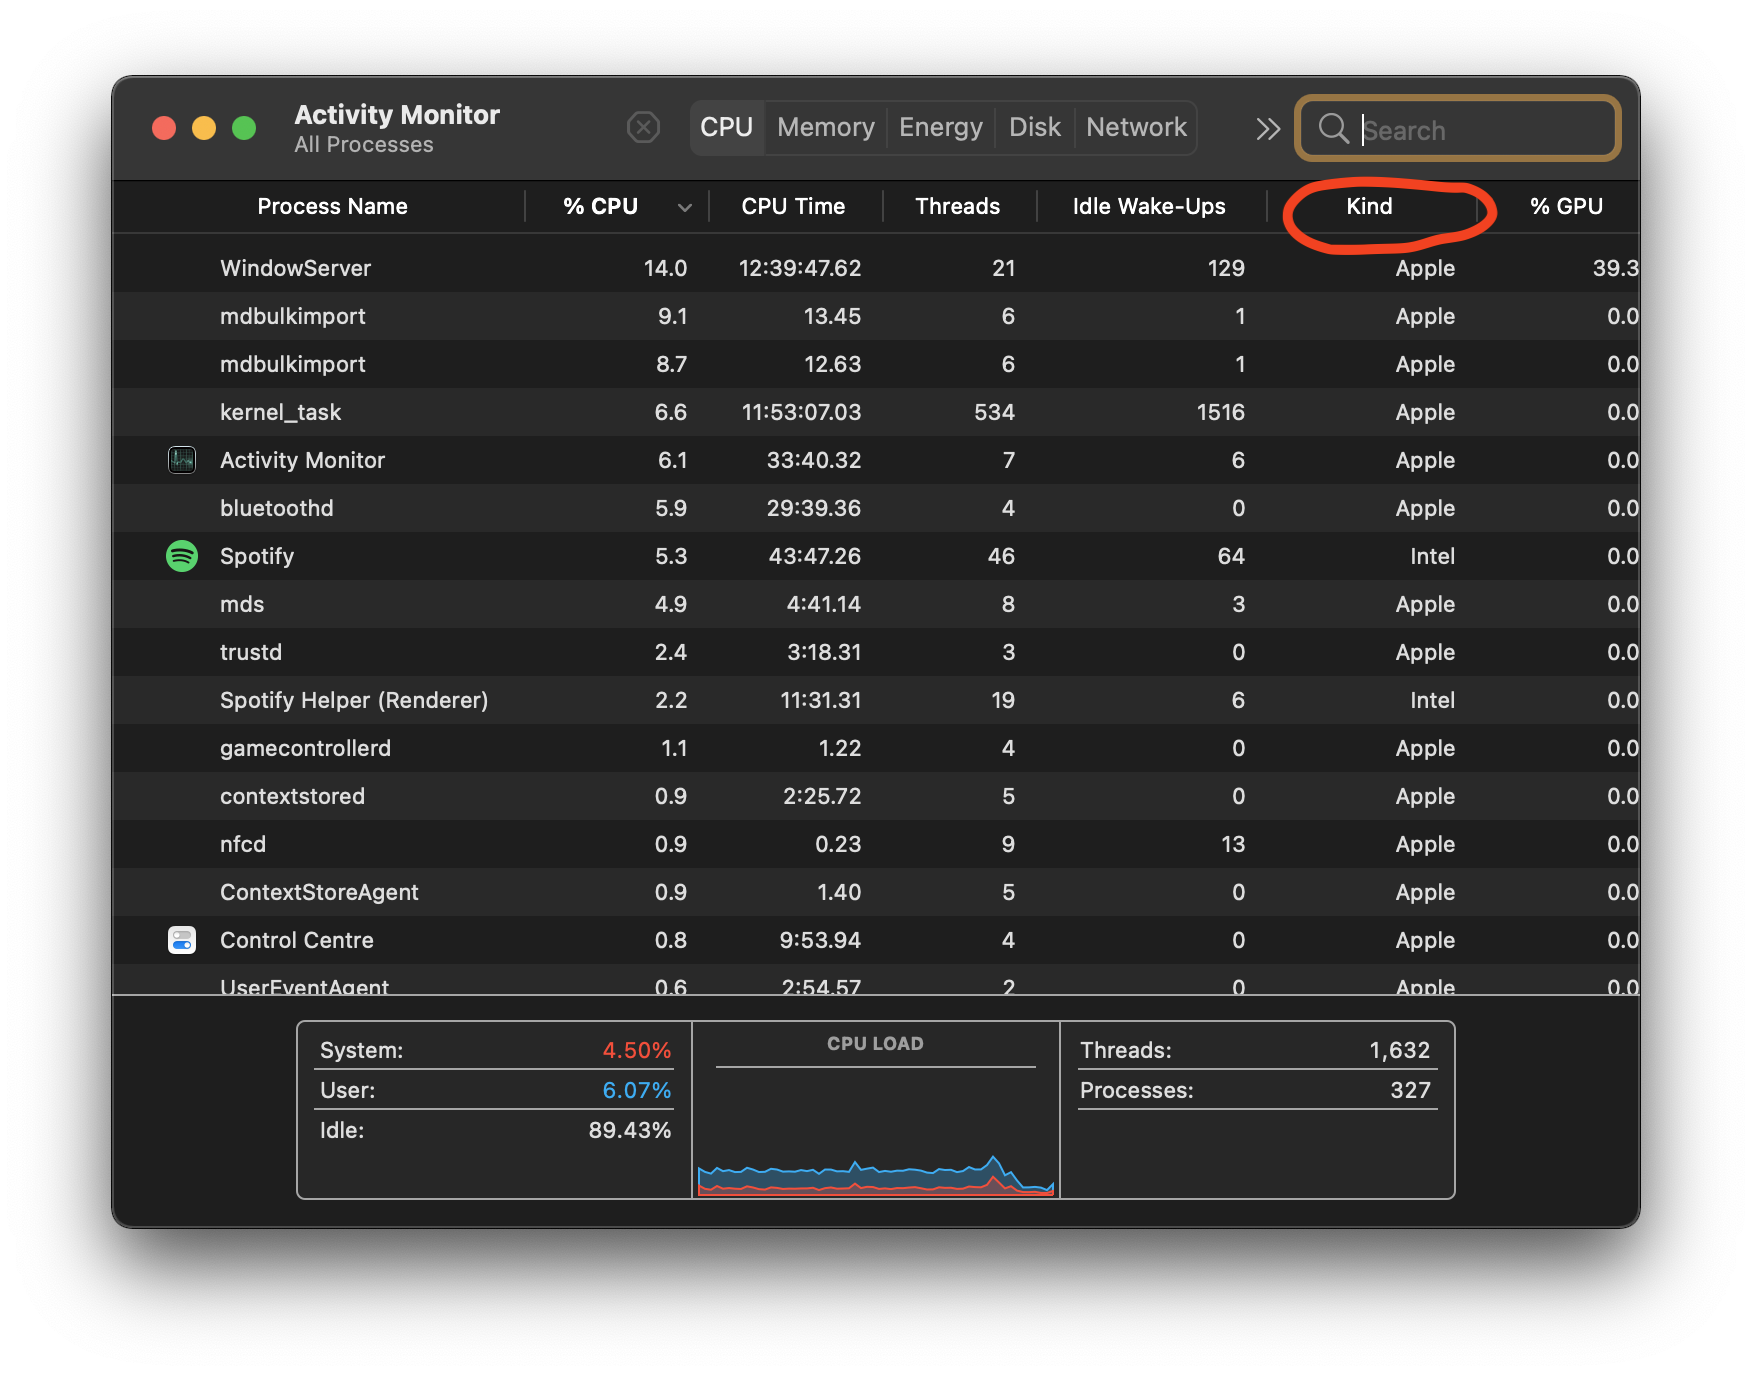Toggle the % CPU sort direction arrow
Image resolution: width=1752 pixels, height=1376 pixels.
[x=685, y=208]
